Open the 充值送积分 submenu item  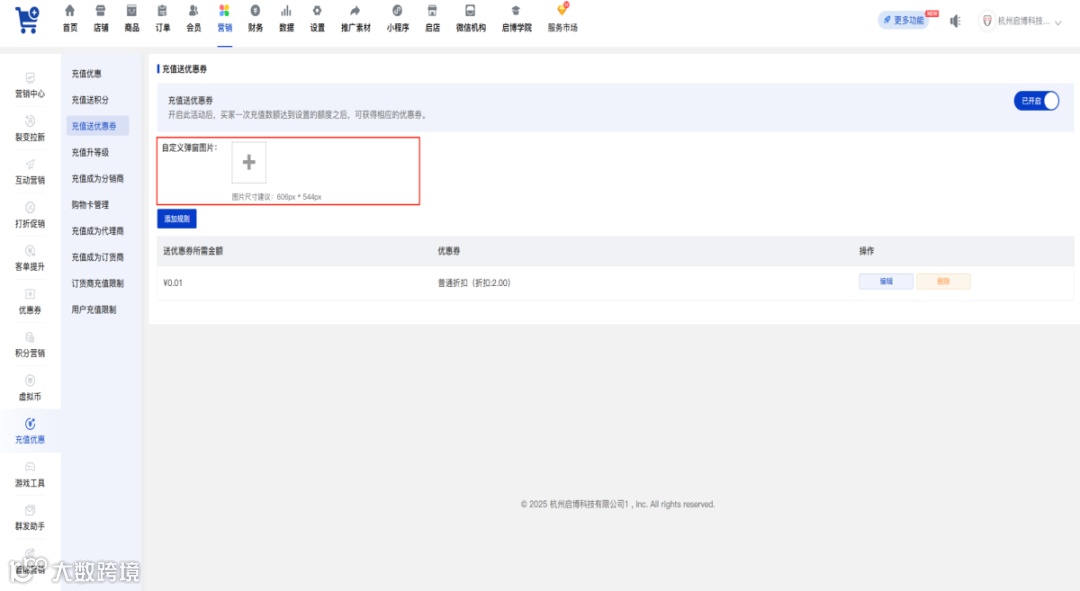tap(90, 100)
